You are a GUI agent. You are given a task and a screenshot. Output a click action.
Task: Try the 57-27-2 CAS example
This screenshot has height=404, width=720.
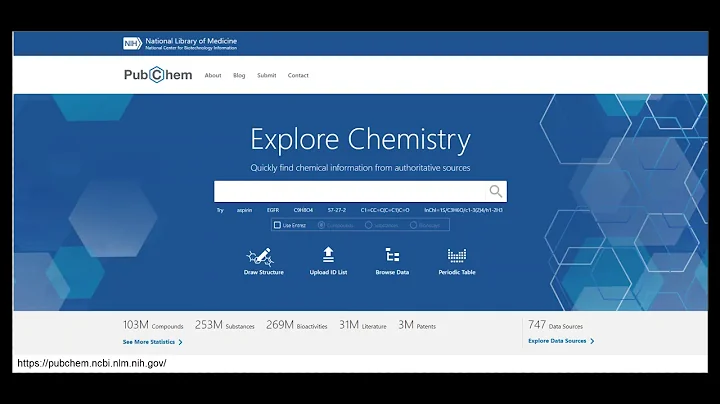(x=337, y=210)
